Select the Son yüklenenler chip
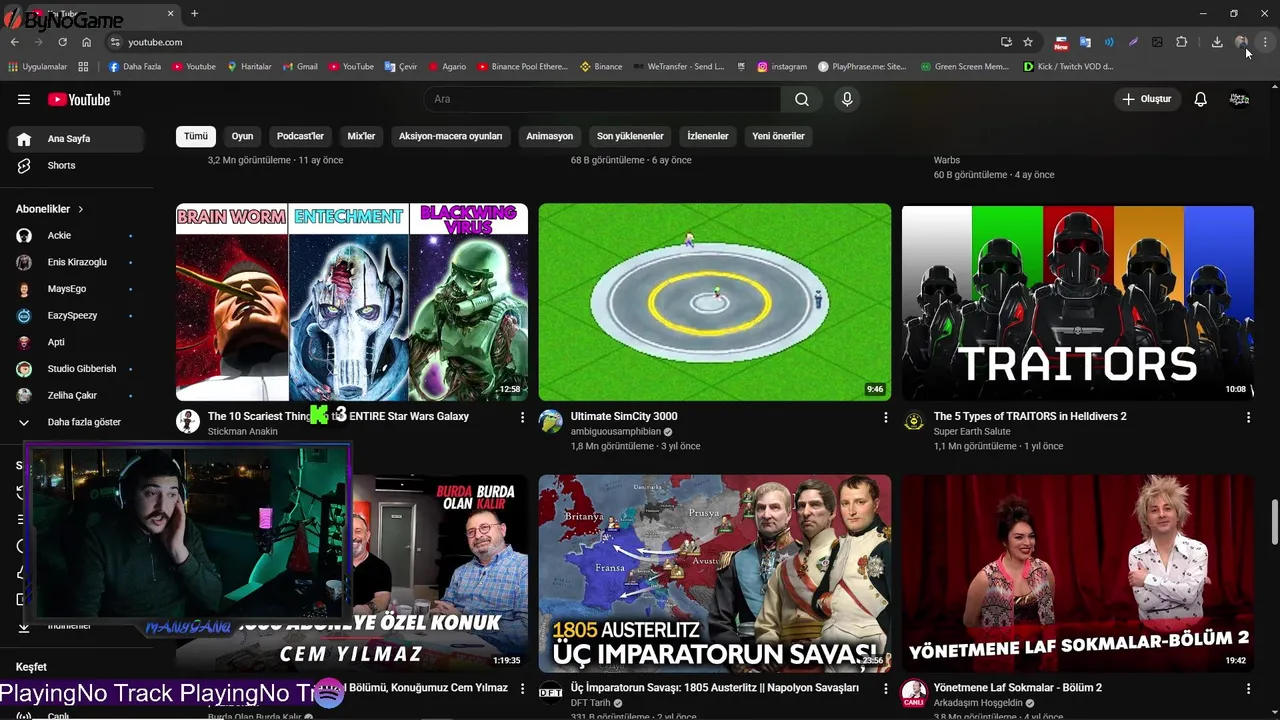 (x=630, y=136)
